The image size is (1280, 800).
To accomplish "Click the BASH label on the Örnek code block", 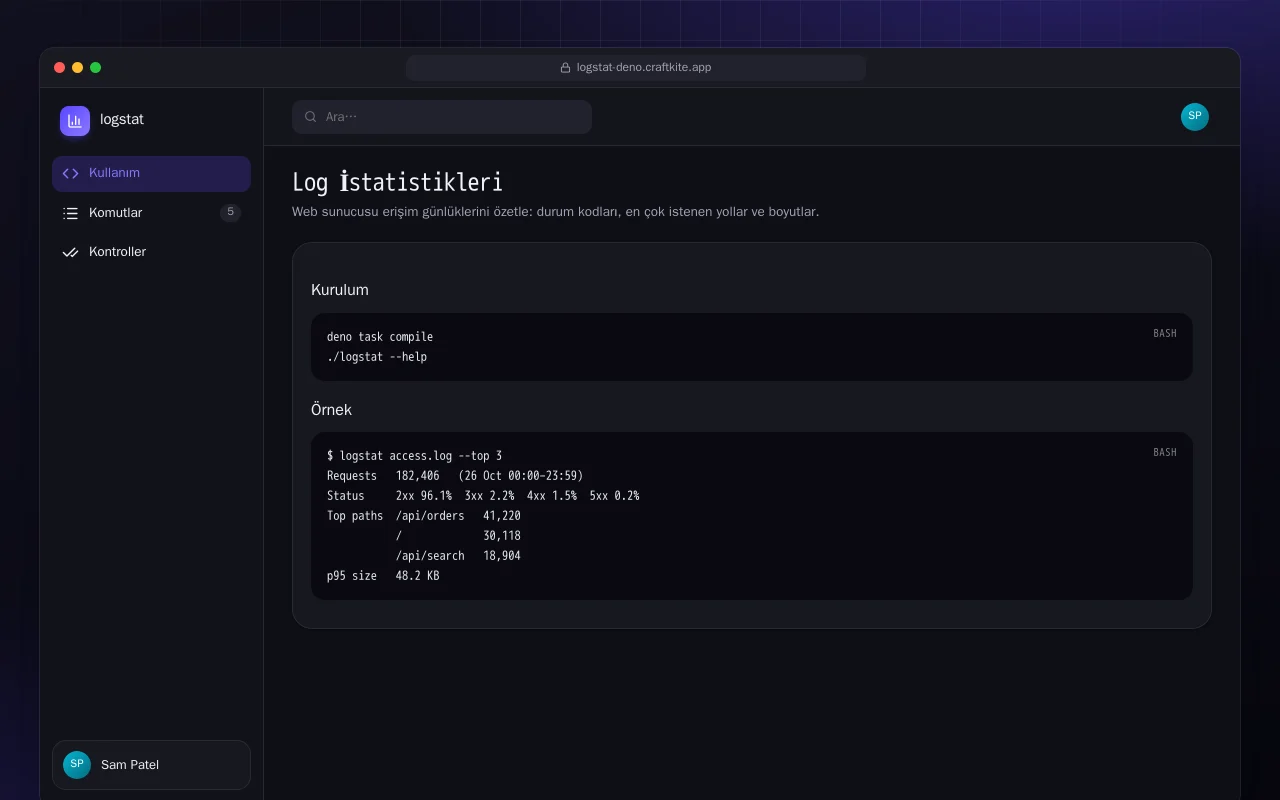I will [1165, 452].
